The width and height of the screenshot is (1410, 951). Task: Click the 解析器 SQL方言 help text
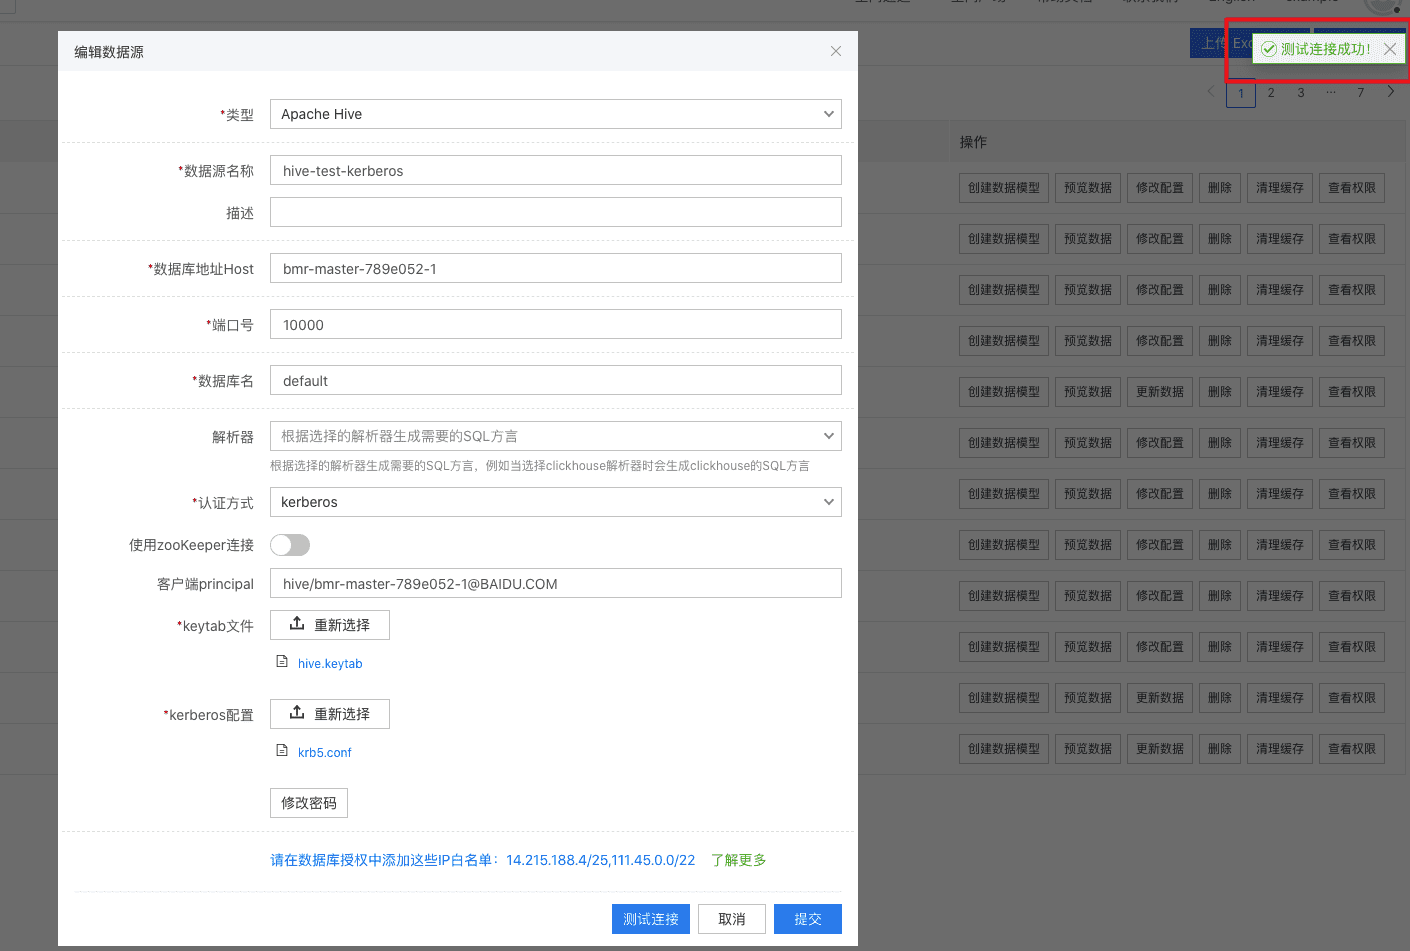540,466
